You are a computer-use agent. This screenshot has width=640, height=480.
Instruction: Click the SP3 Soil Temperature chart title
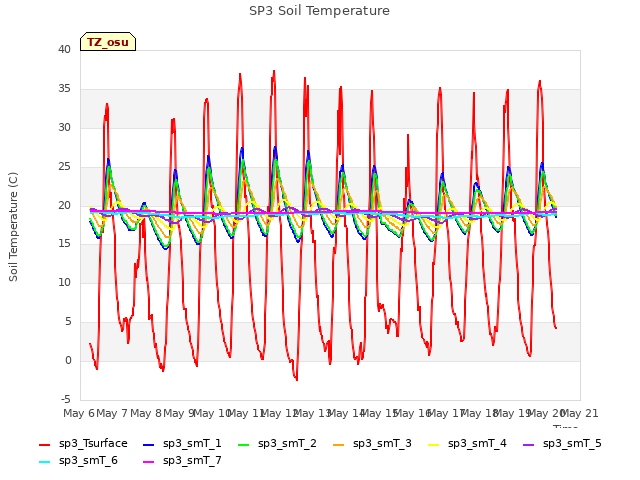coord(319,11)
